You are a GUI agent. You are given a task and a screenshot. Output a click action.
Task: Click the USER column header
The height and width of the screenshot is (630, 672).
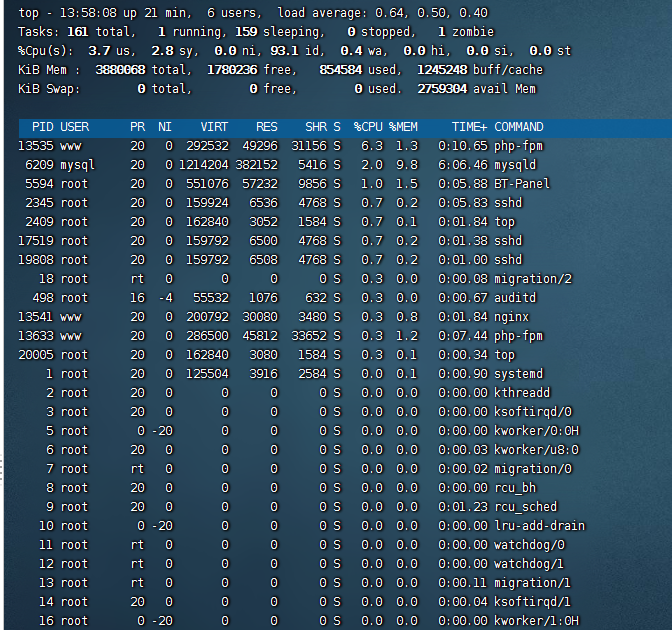[x=75, y=127]
